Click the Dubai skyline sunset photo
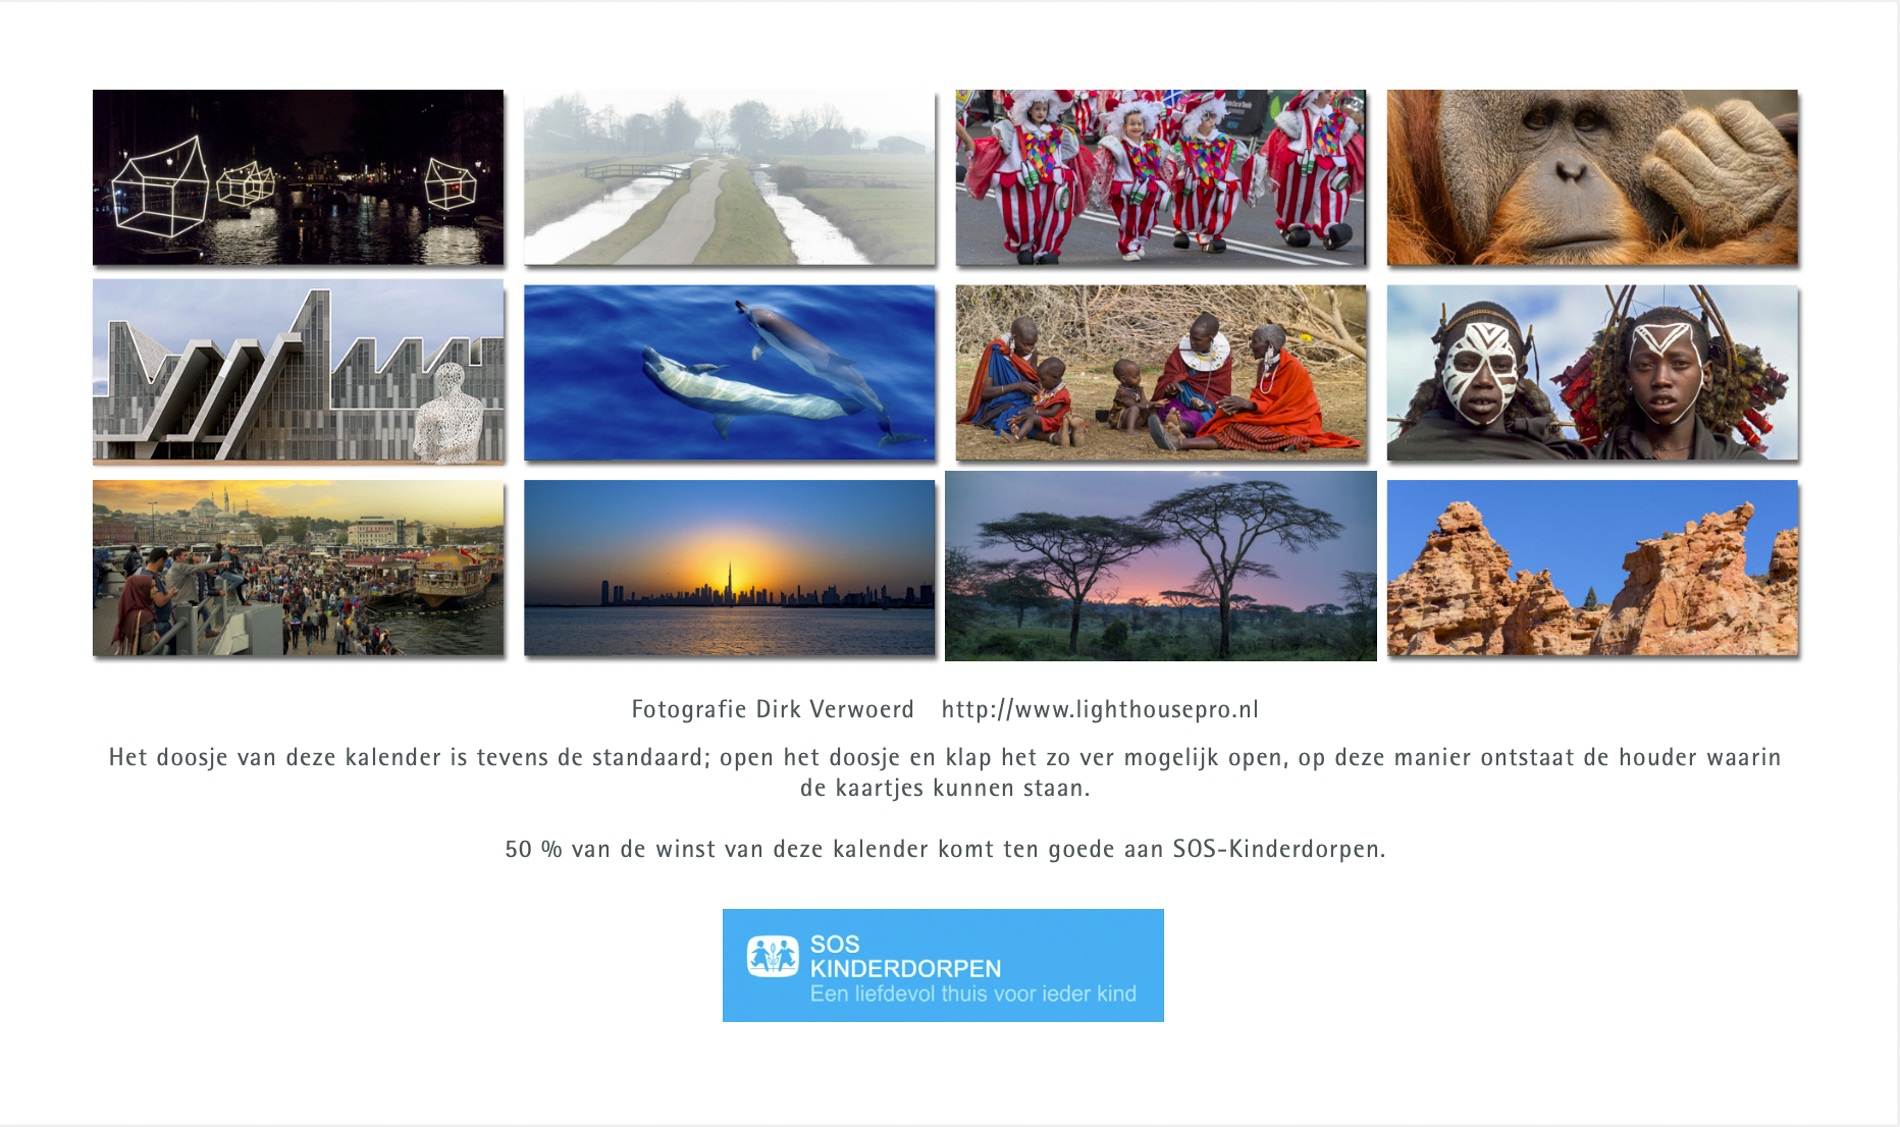The image size is (1900, 1127). pos(730,568)
